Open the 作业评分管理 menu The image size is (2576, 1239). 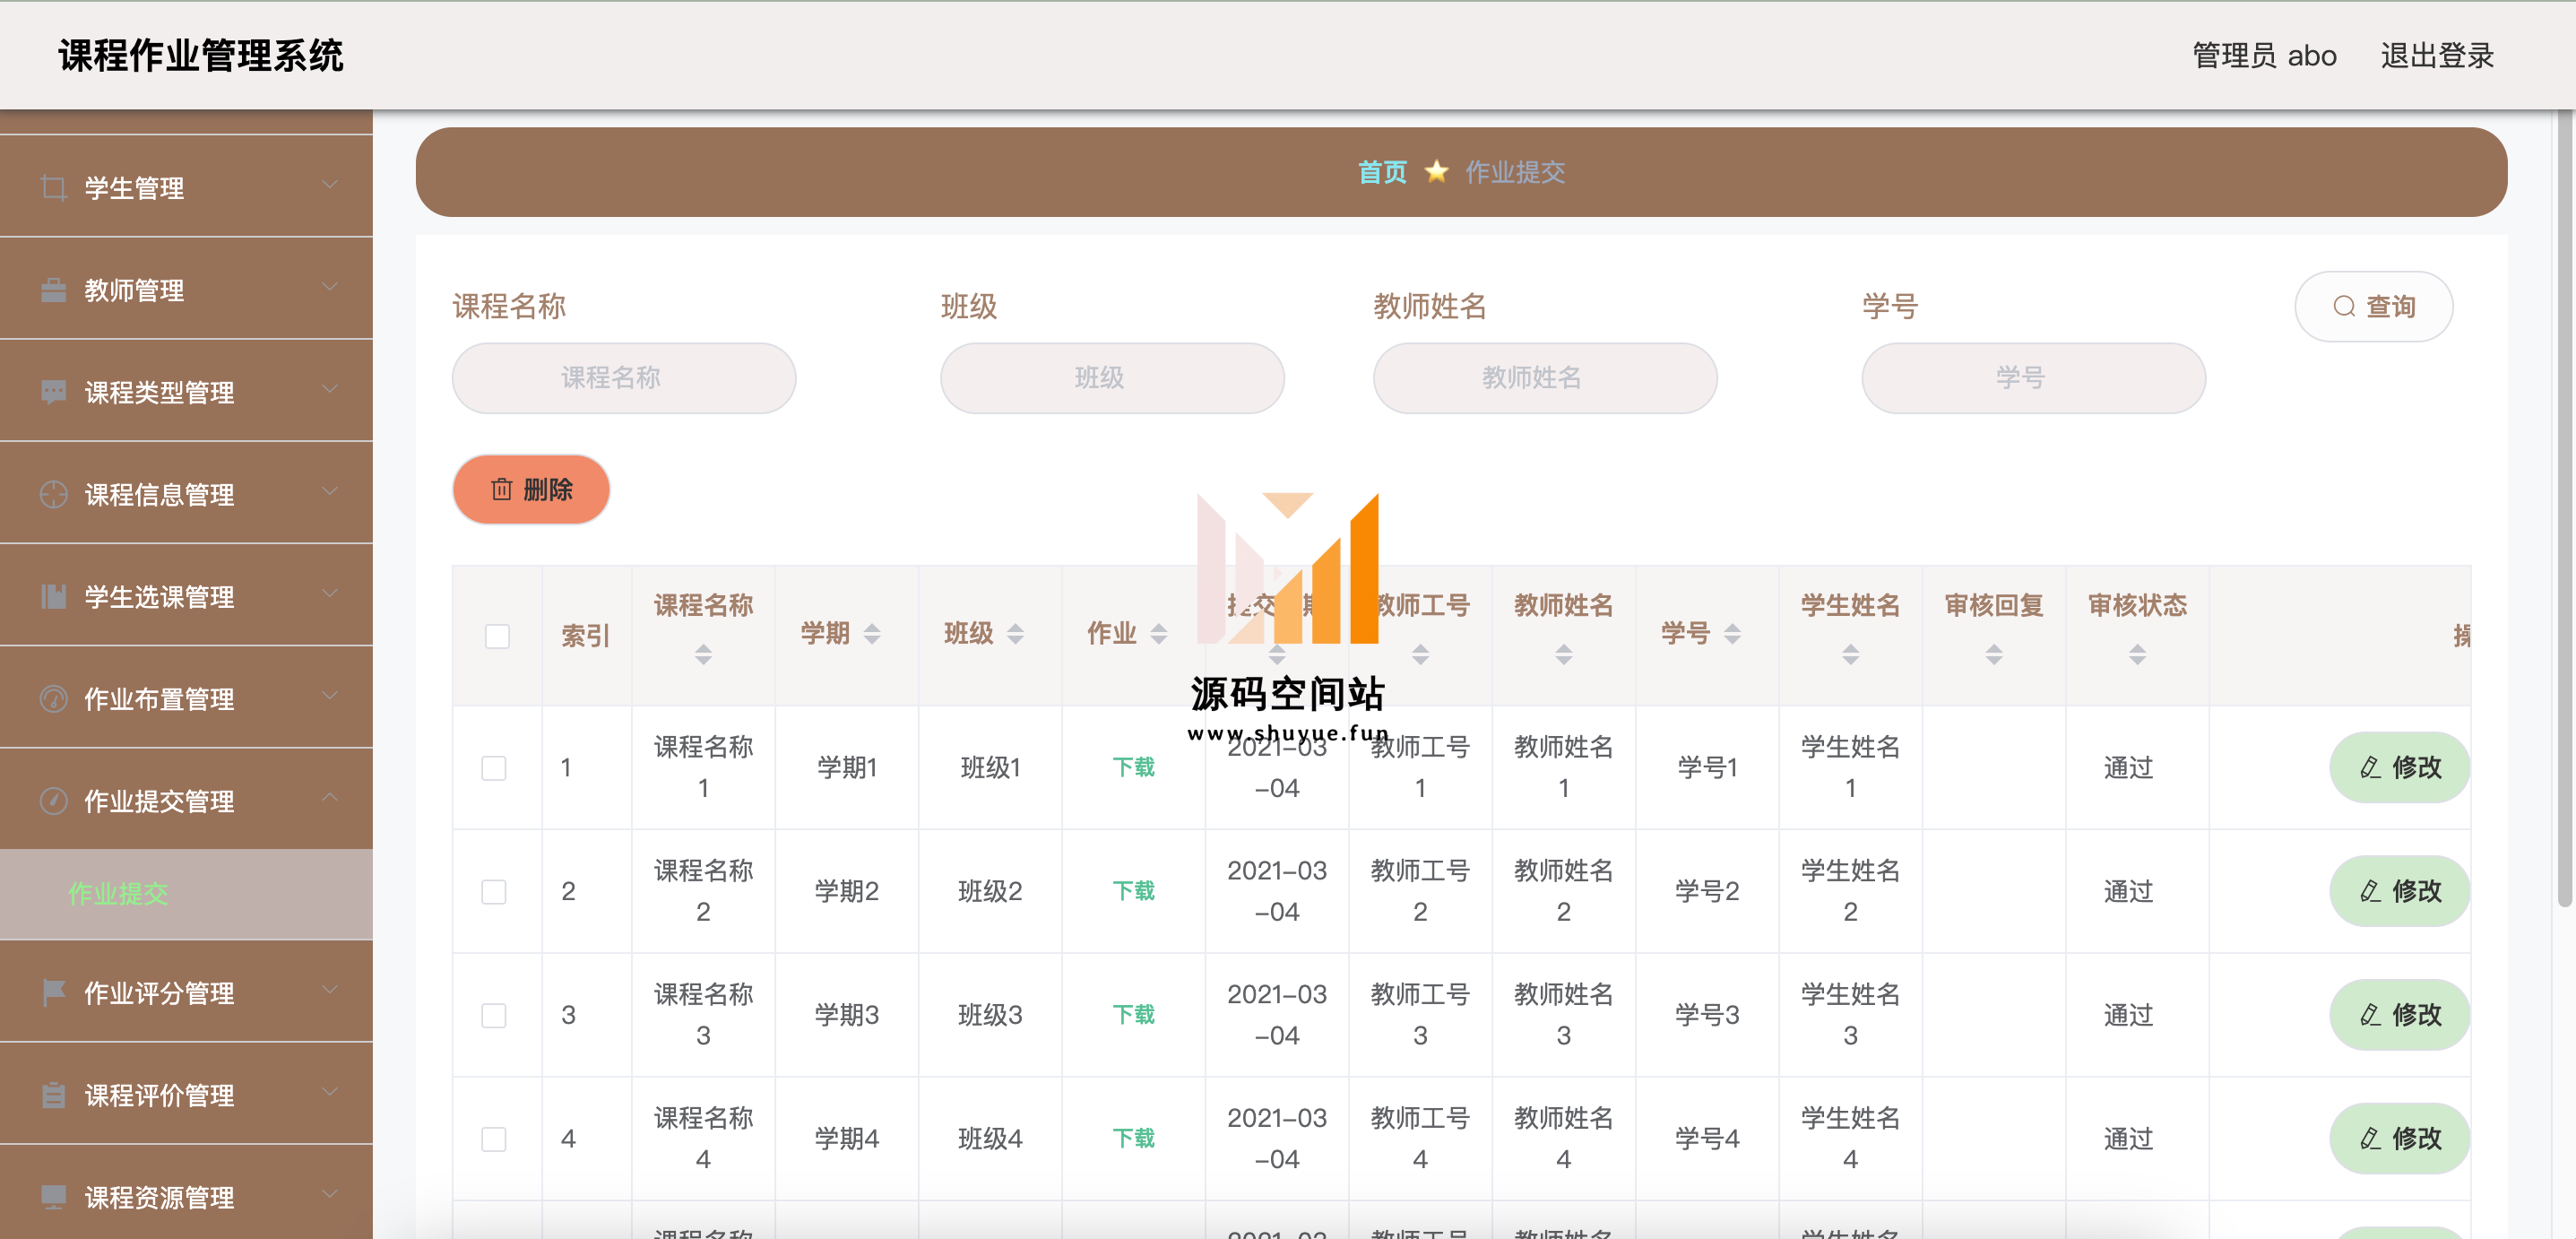[x=186, y=992]
